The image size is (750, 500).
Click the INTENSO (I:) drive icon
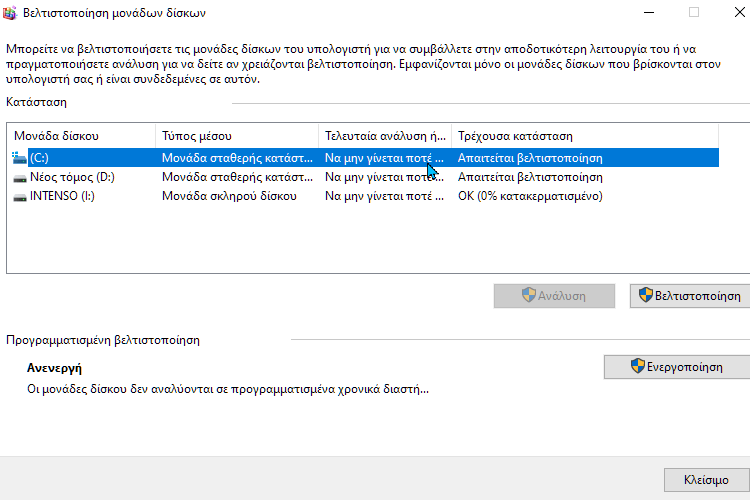pyautogui.click(x=20, y=197)
